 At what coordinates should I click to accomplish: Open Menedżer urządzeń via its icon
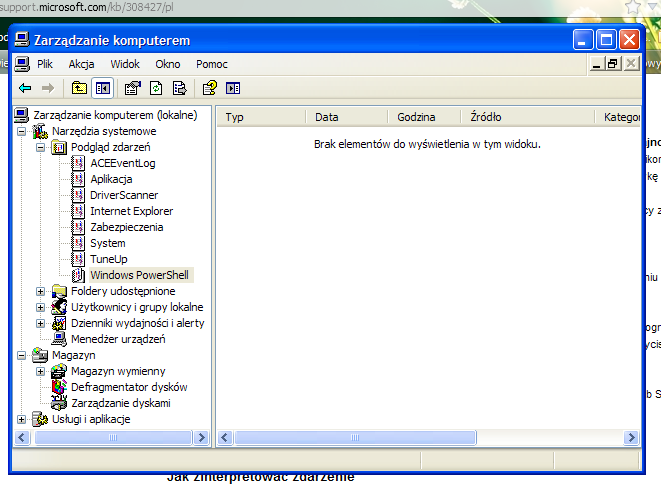pos(59,339)
